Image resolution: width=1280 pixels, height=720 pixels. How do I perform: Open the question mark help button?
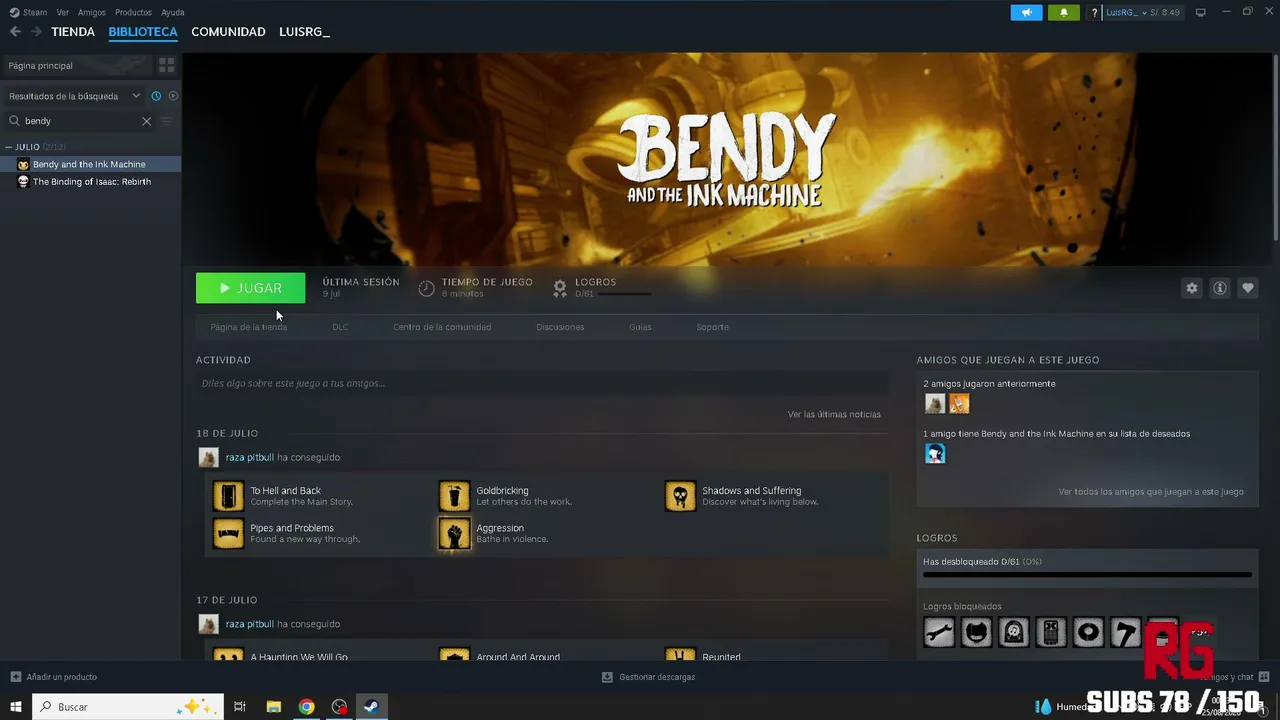click(x=1095, y=12)
